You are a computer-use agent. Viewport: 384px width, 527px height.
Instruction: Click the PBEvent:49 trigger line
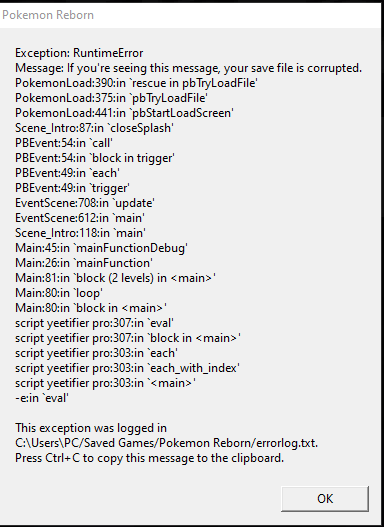[72, 188]
